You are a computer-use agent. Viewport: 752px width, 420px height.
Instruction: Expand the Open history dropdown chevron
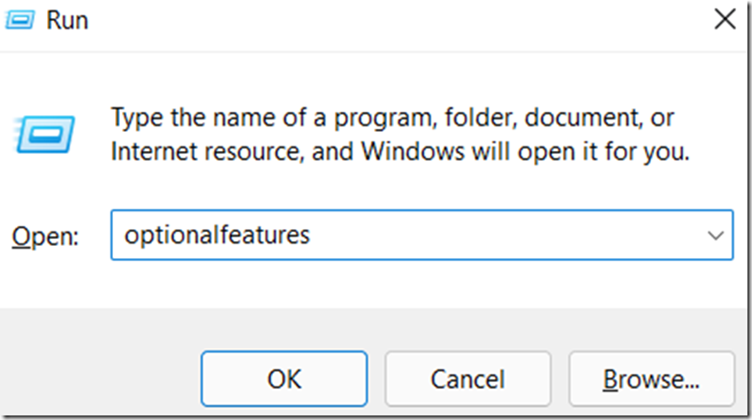pos(715,236)
